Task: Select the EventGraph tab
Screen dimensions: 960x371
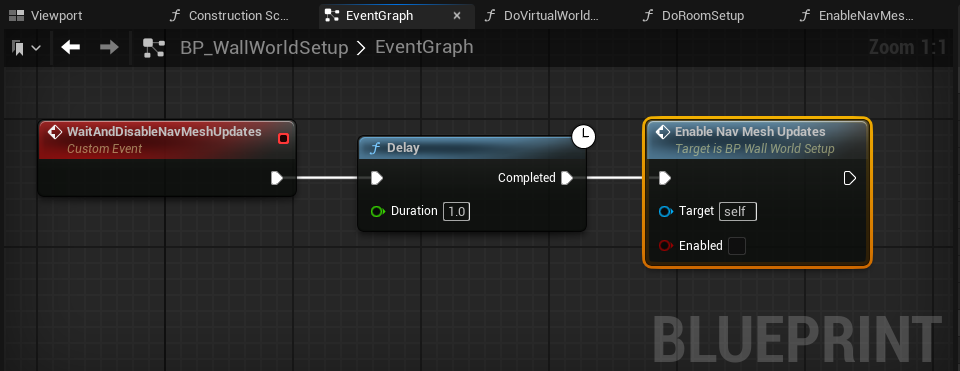Action: click(x=397, y=16)
